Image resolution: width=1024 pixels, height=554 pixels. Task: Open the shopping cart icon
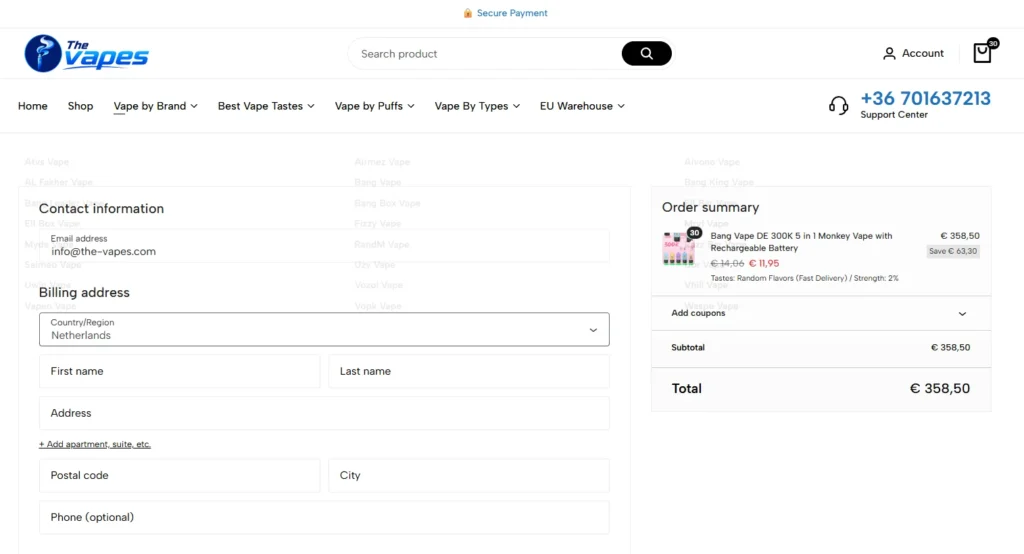tap(982, 53)
